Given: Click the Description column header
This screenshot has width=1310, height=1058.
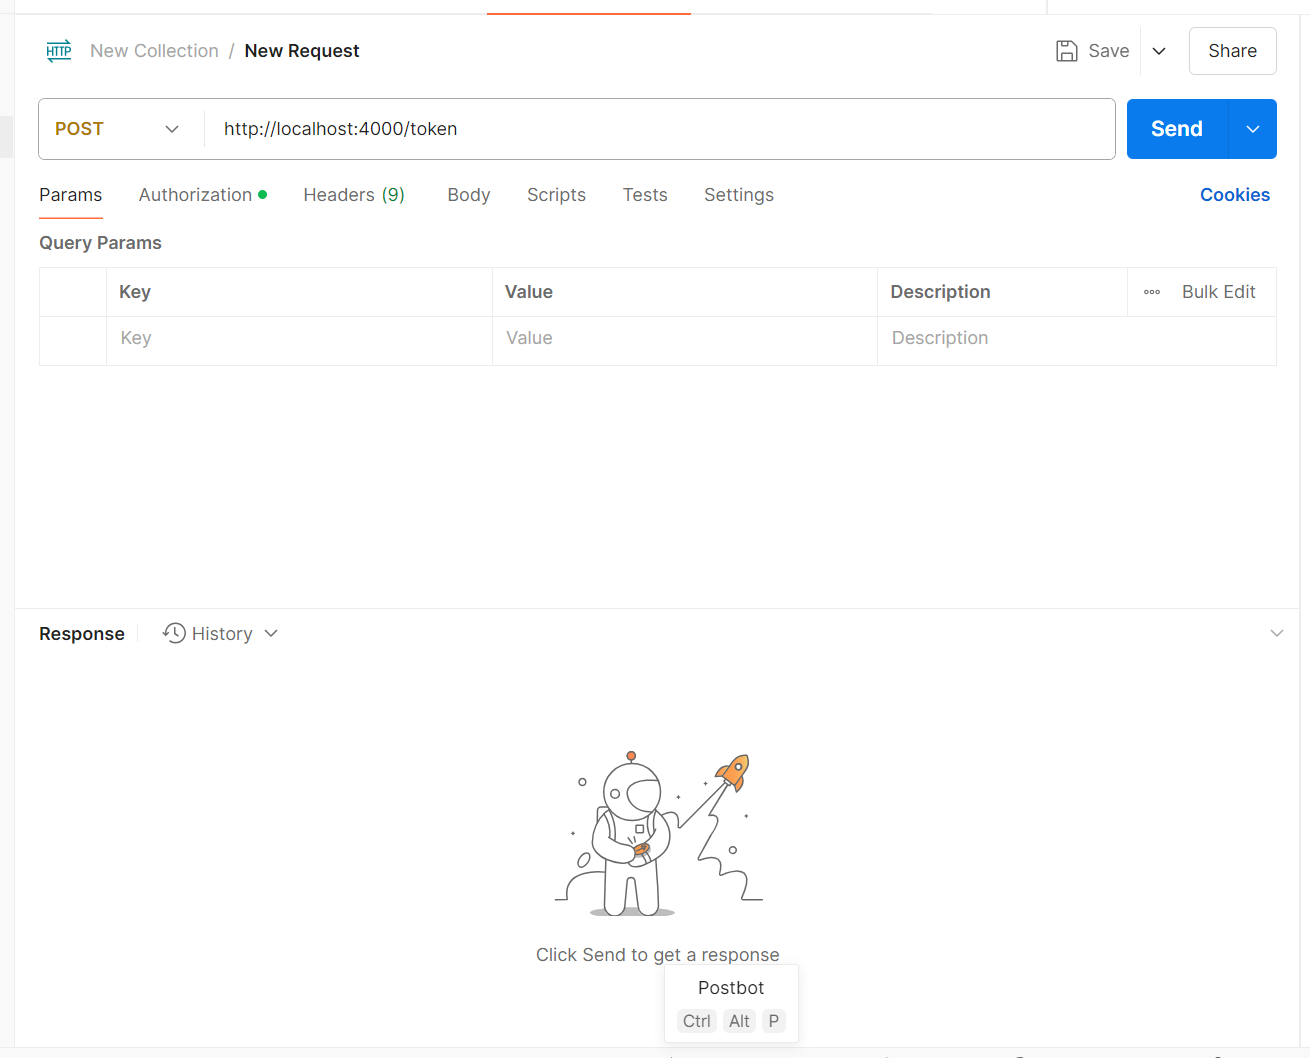Looking at the screenshot, I should 941,292.
